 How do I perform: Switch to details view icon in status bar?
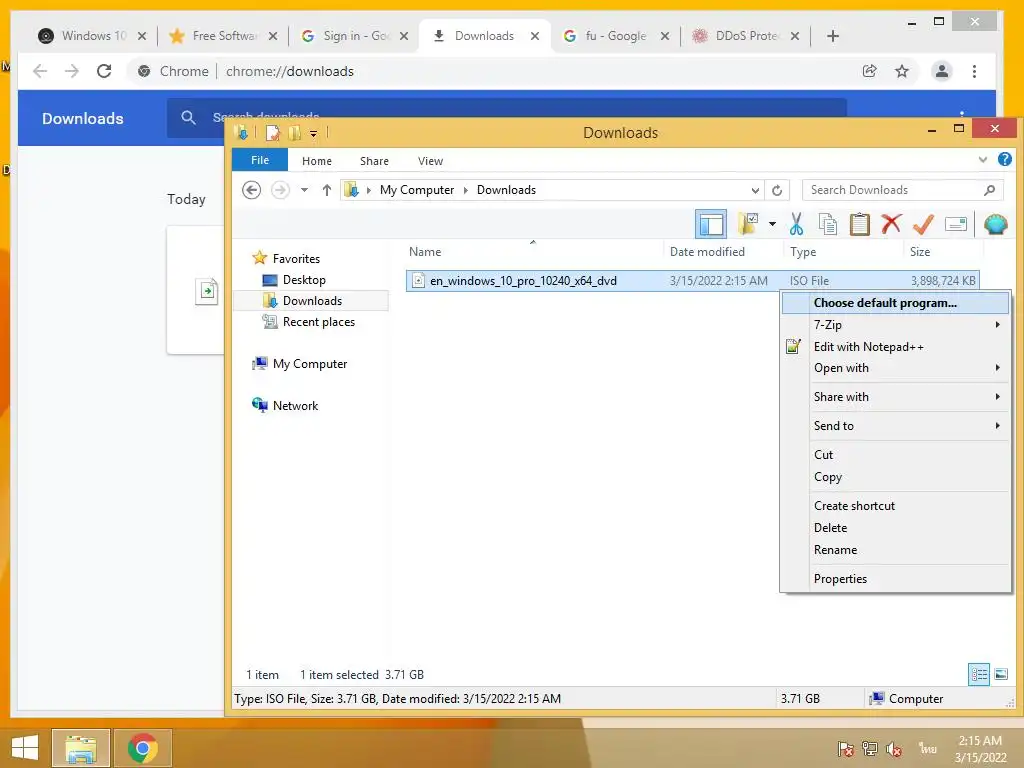coord(979,675)
